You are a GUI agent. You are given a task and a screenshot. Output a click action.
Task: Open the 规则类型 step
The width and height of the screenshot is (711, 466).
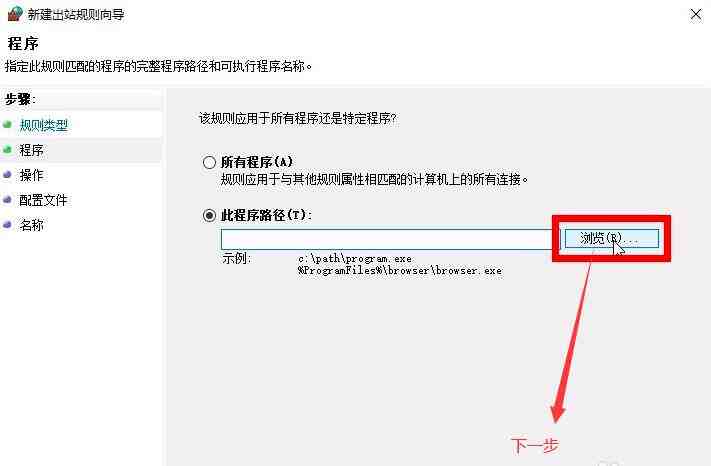click(x=44, y=125)
